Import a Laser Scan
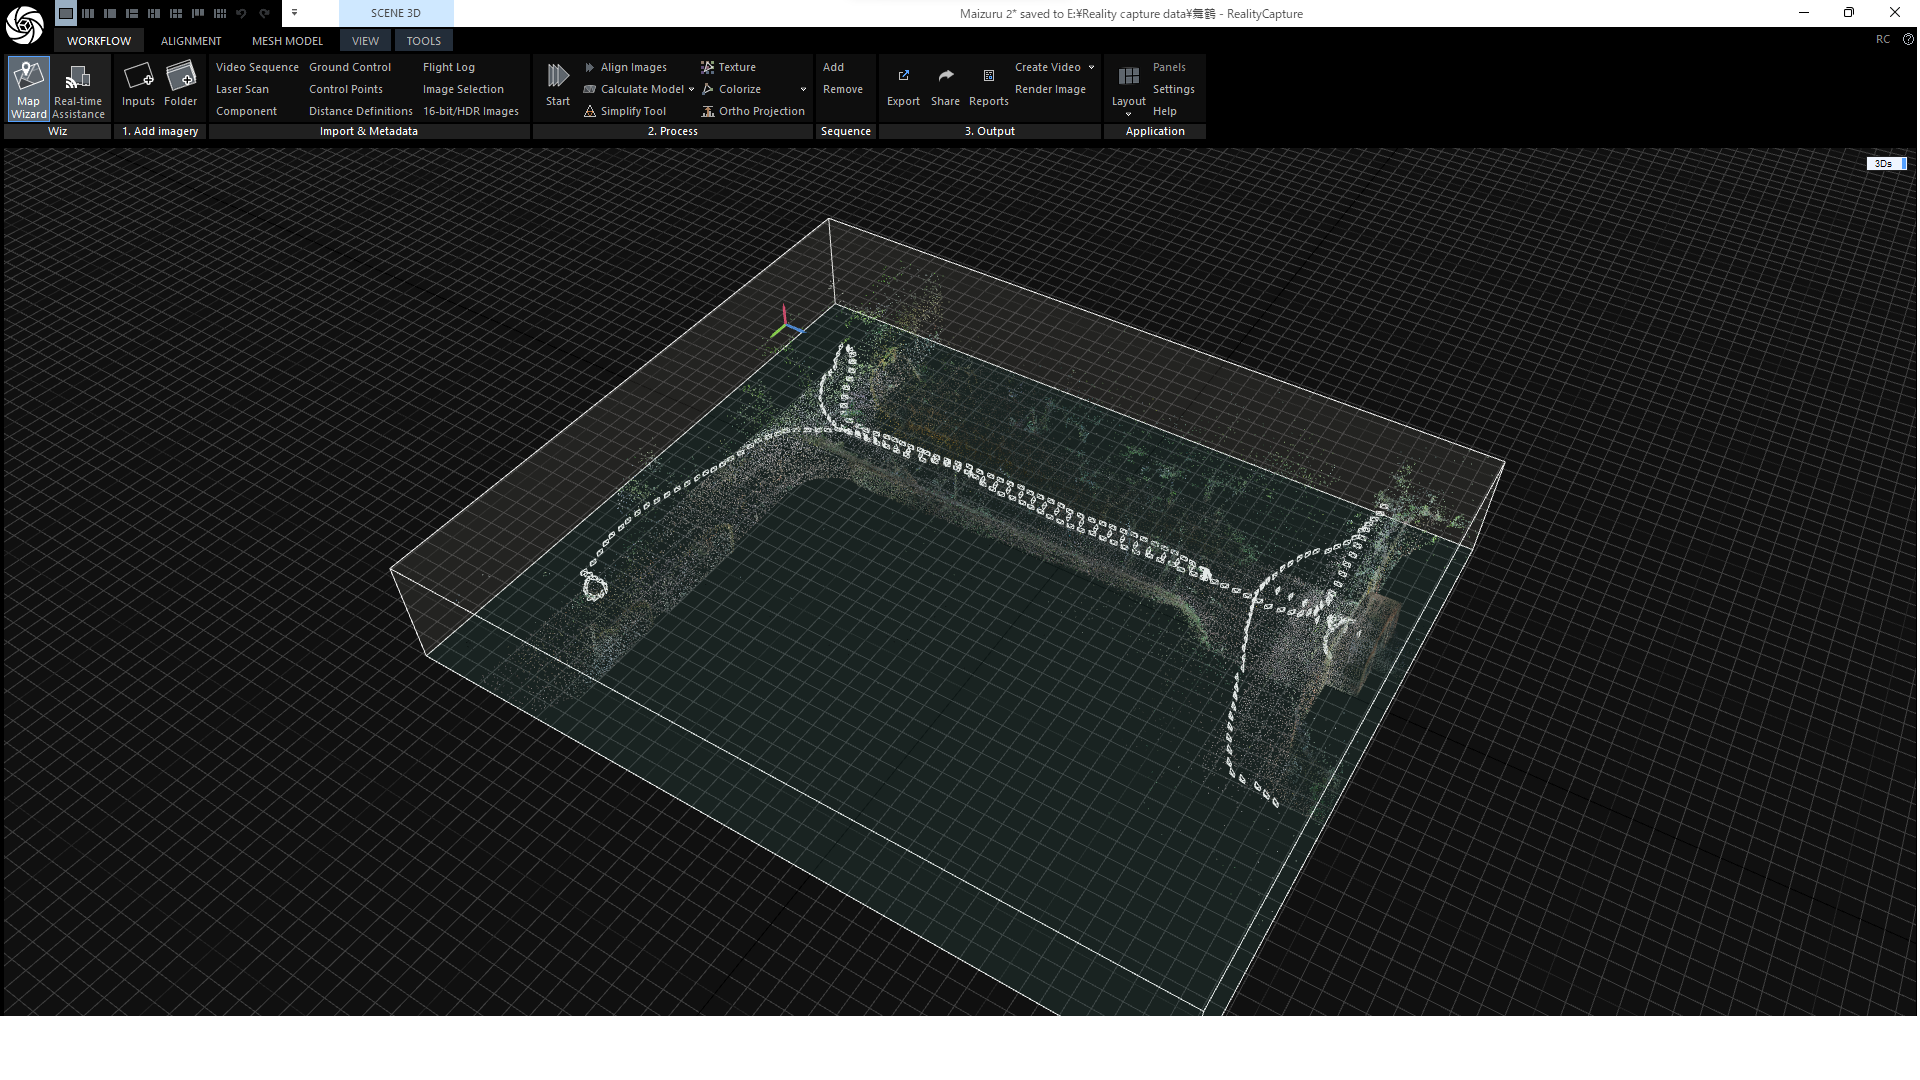Screen dimensions: 1920x1080 (242, 89)
